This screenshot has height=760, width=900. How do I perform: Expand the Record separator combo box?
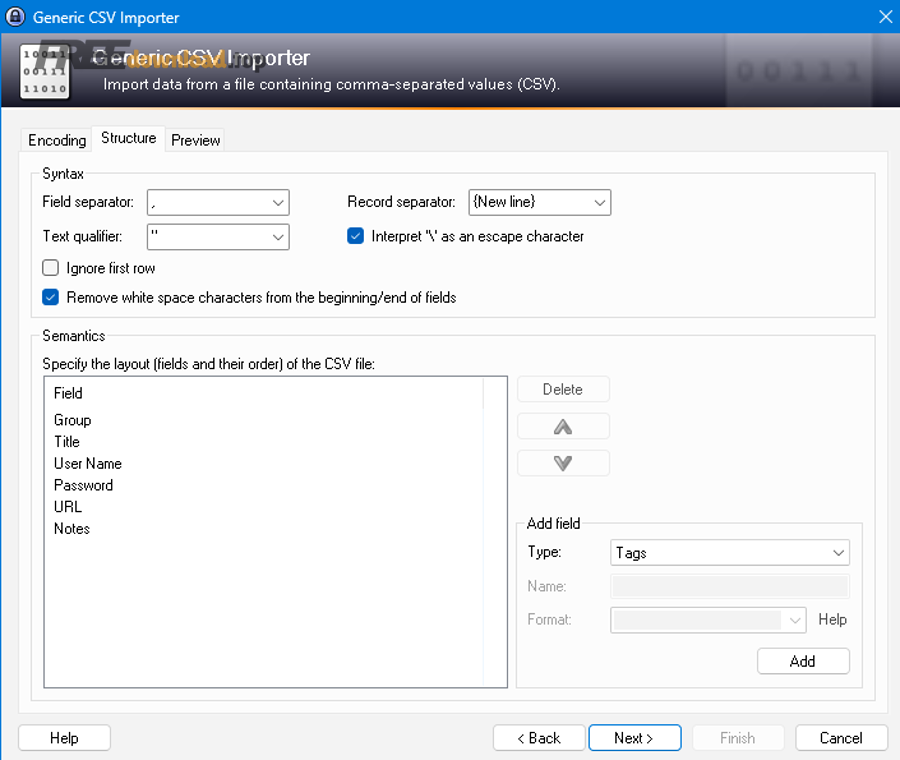(599, 203)
